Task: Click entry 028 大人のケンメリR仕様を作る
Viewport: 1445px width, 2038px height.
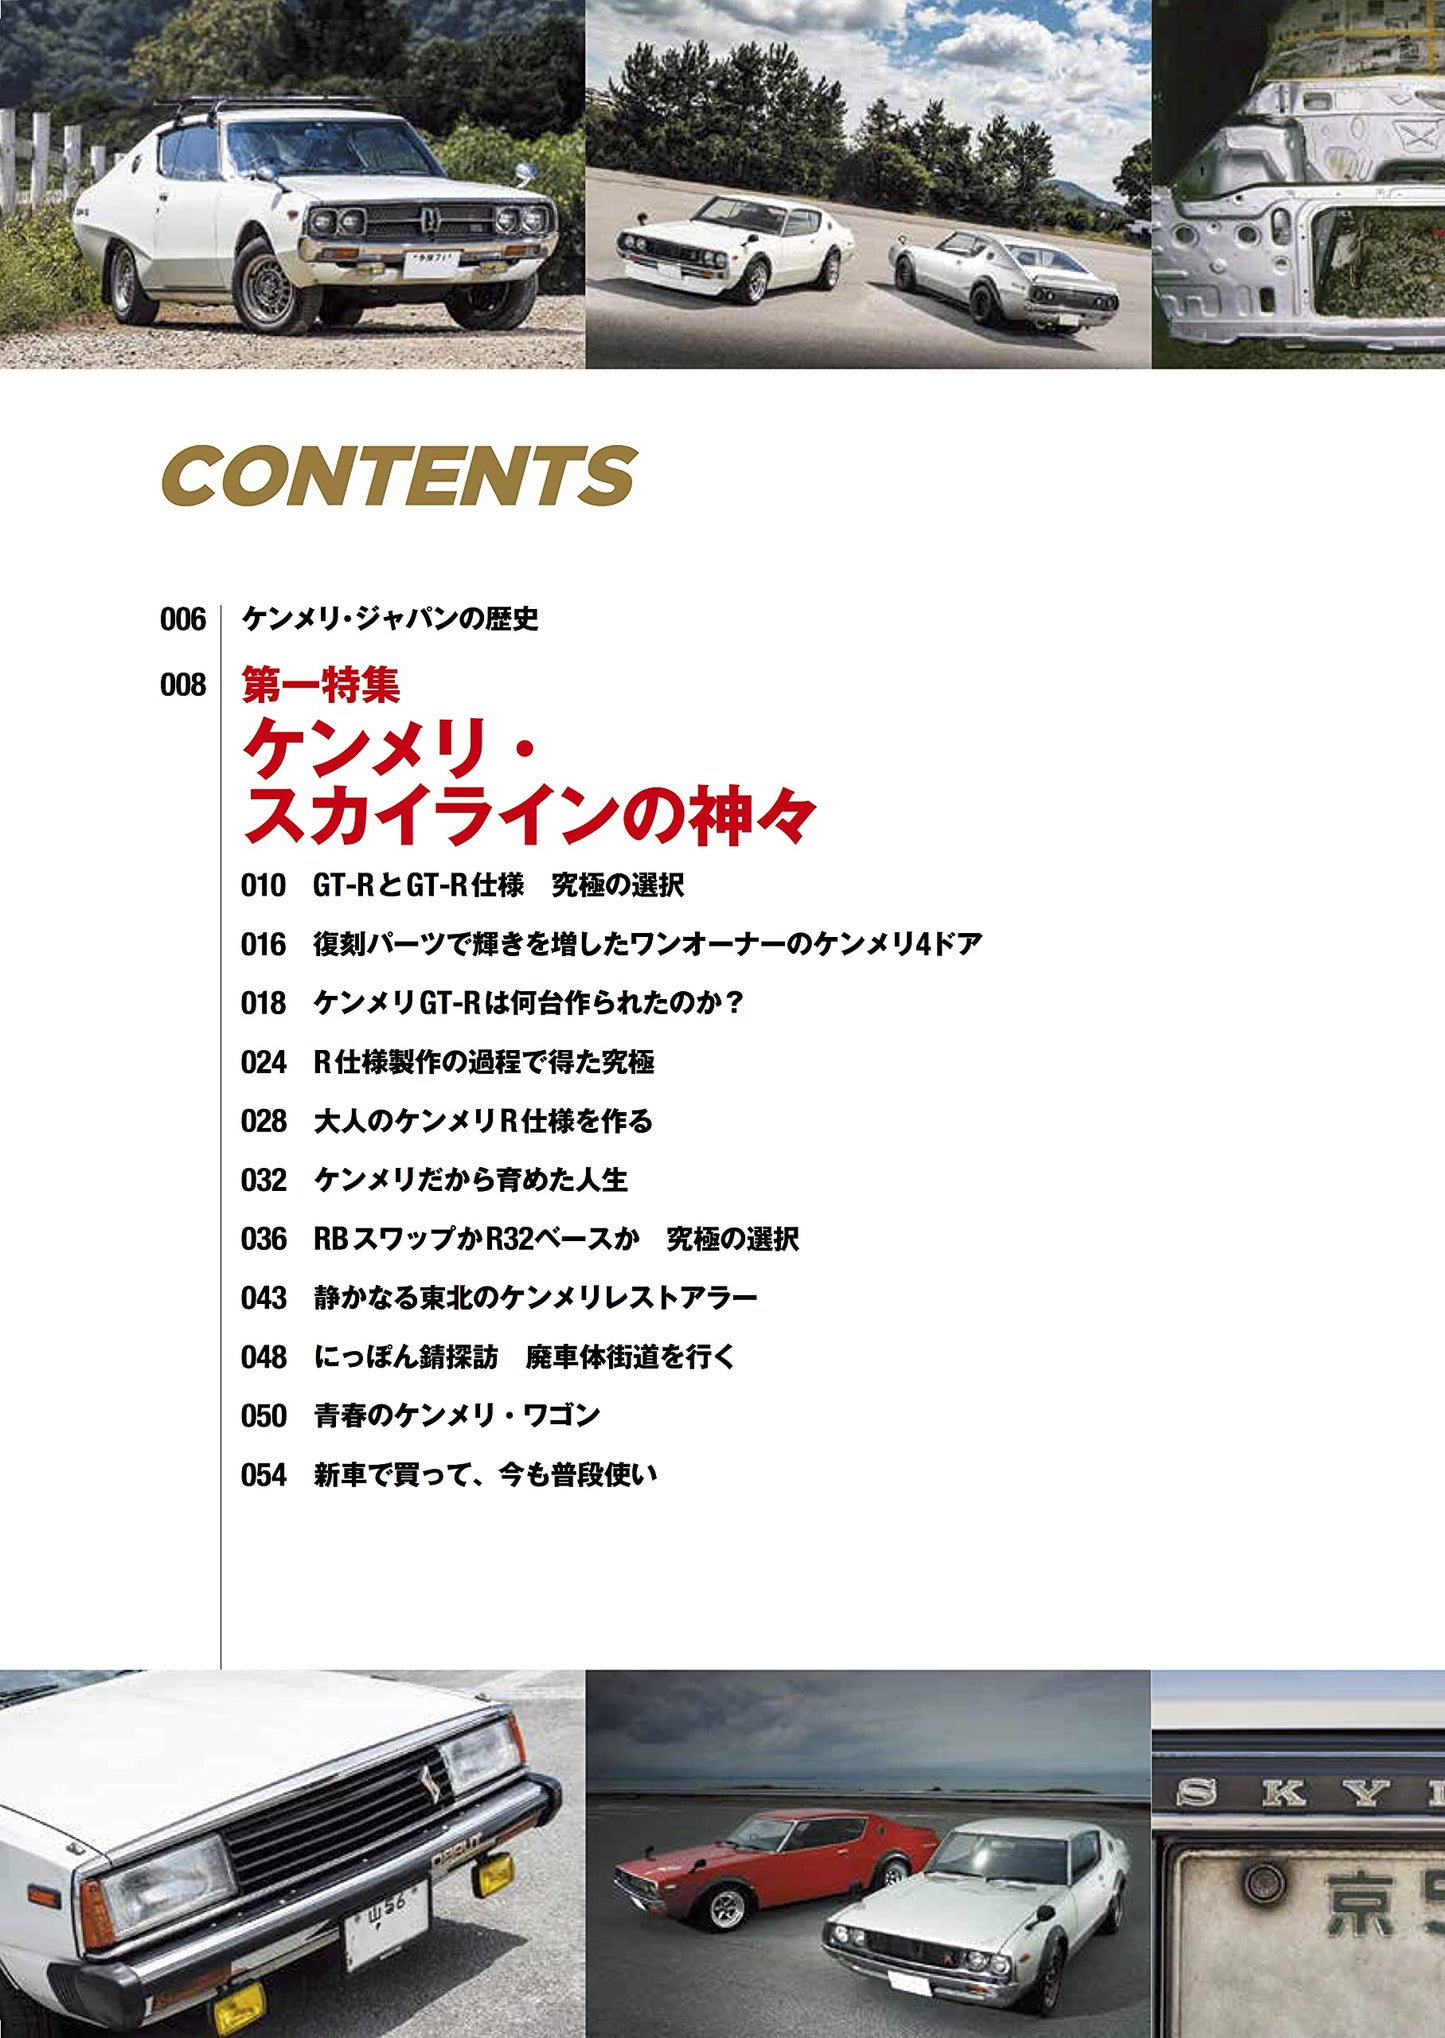Action: pyautogui.click(x=482, y=1121)
